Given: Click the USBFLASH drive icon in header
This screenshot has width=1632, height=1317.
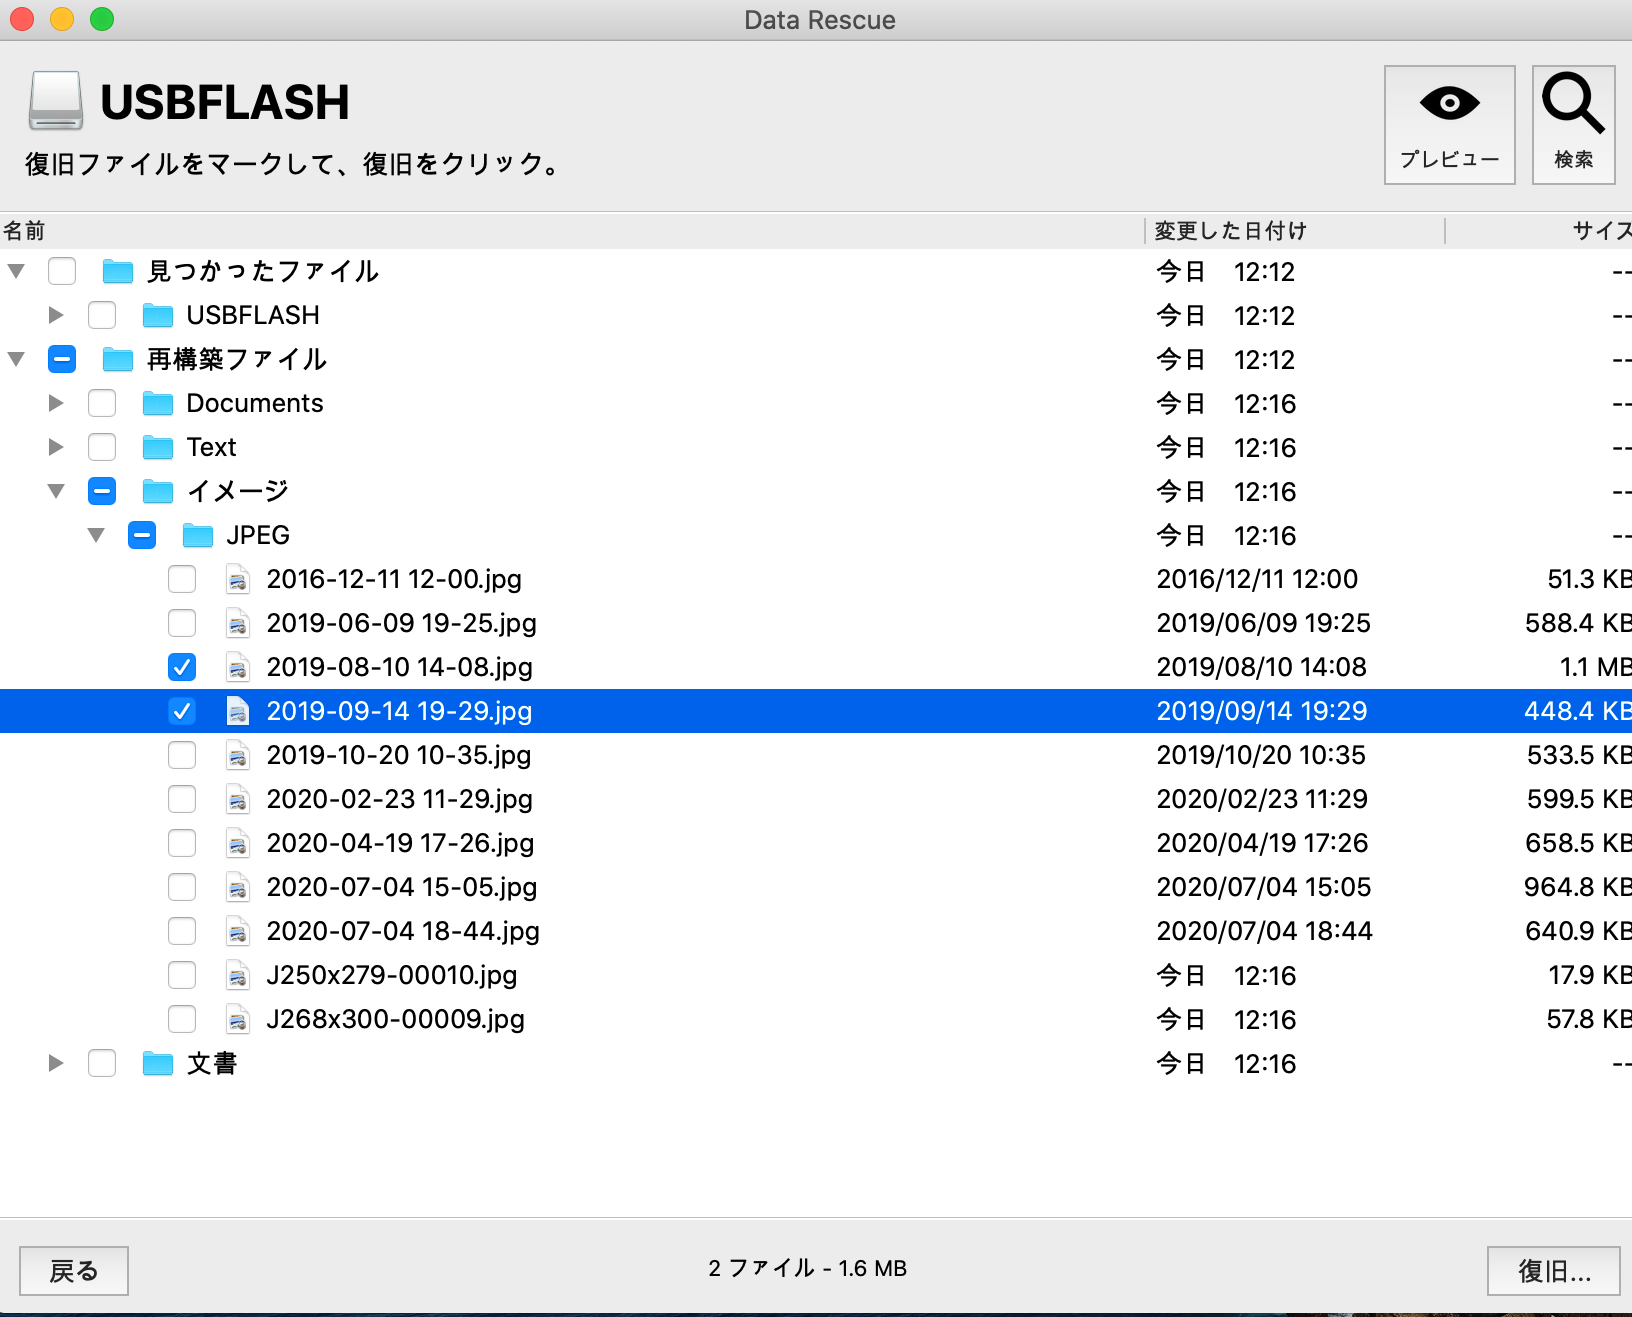Looking at the screenshot, I should pos(55,101).
